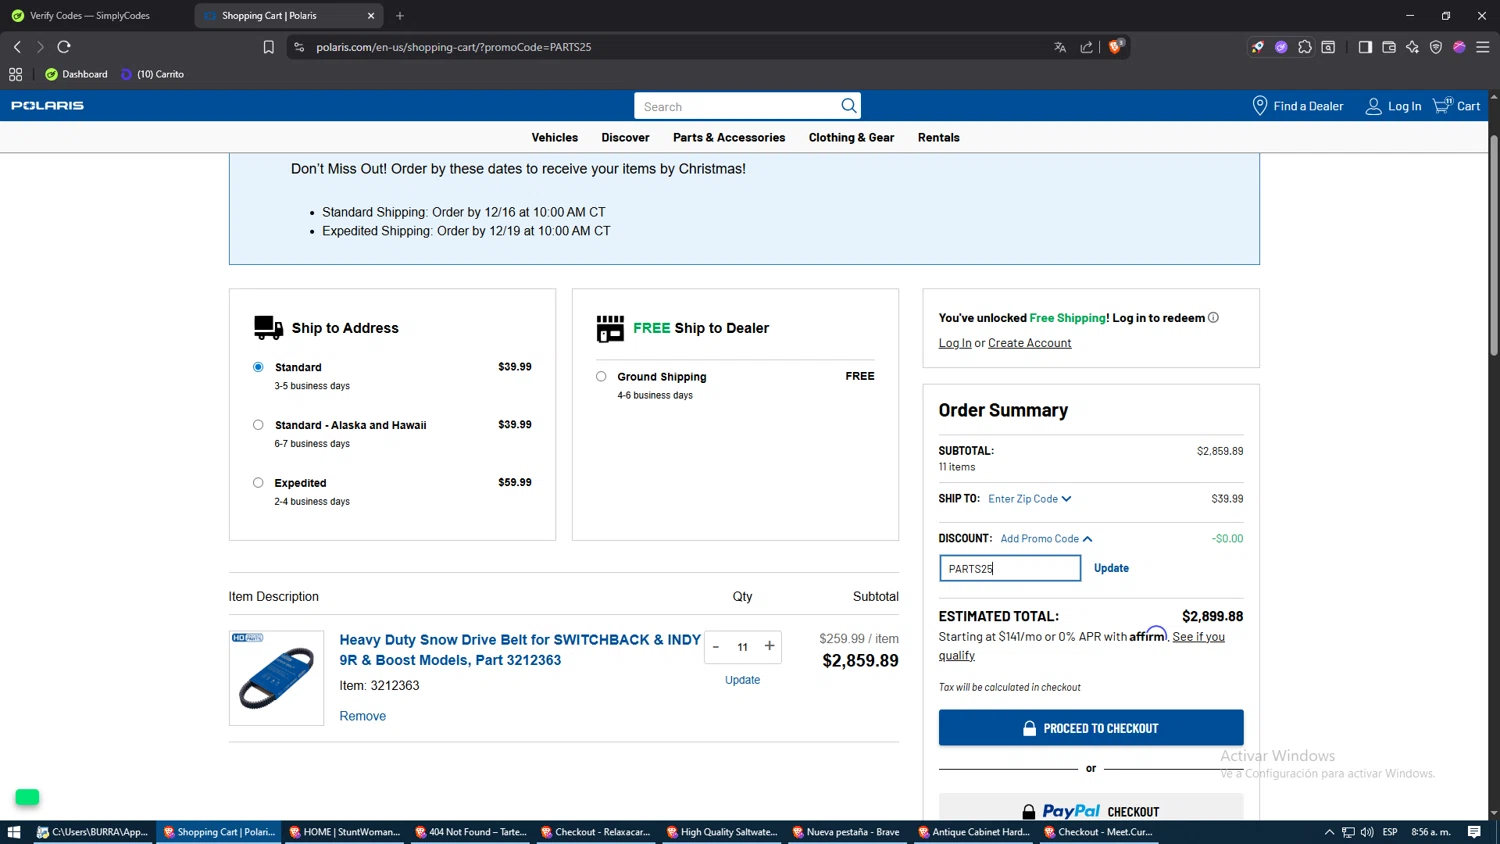Open Brave Shields lion icon
Screen dimensions: 1500x844
(1116, 46)
